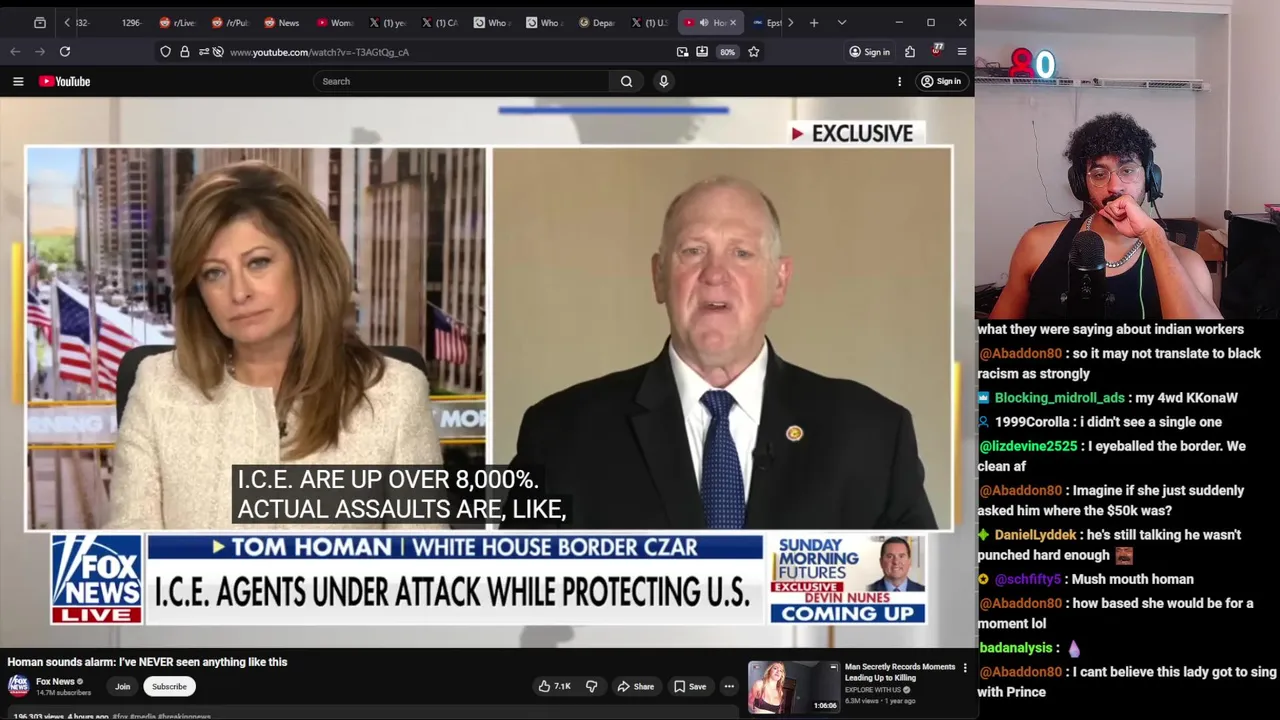The image size is (1280, 720).
Task: Close the active YouTube video tab
Action: pos(733,22)
